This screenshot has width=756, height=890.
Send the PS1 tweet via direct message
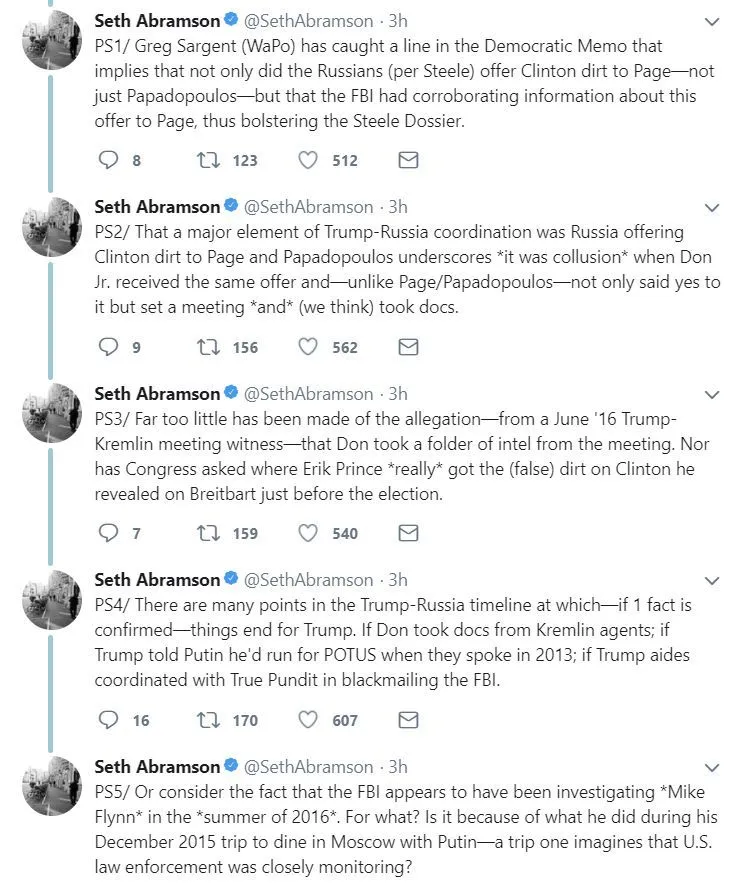click(x=408, y=160)
